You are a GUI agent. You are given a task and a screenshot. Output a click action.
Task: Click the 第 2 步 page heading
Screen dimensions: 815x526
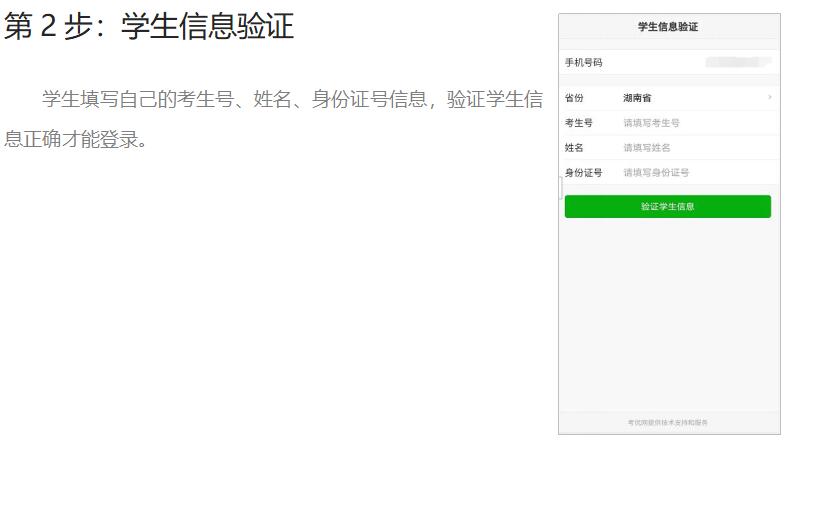coord(149,27)
